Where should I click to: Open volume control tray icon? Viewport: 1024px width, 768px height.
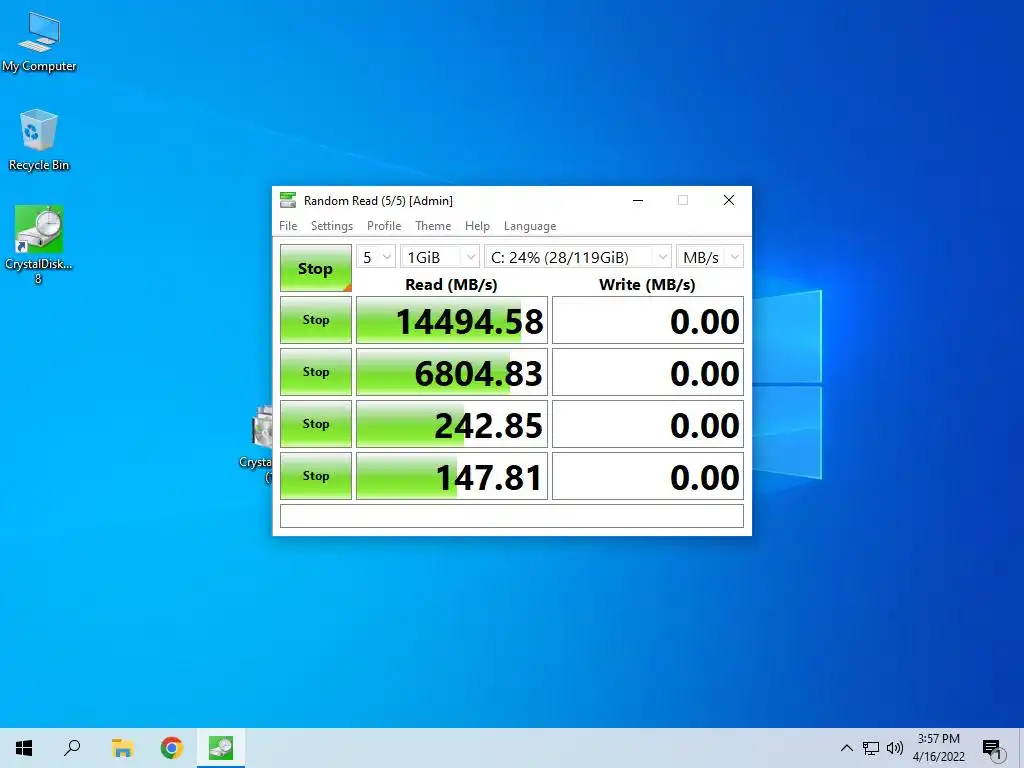click(895, 748)
